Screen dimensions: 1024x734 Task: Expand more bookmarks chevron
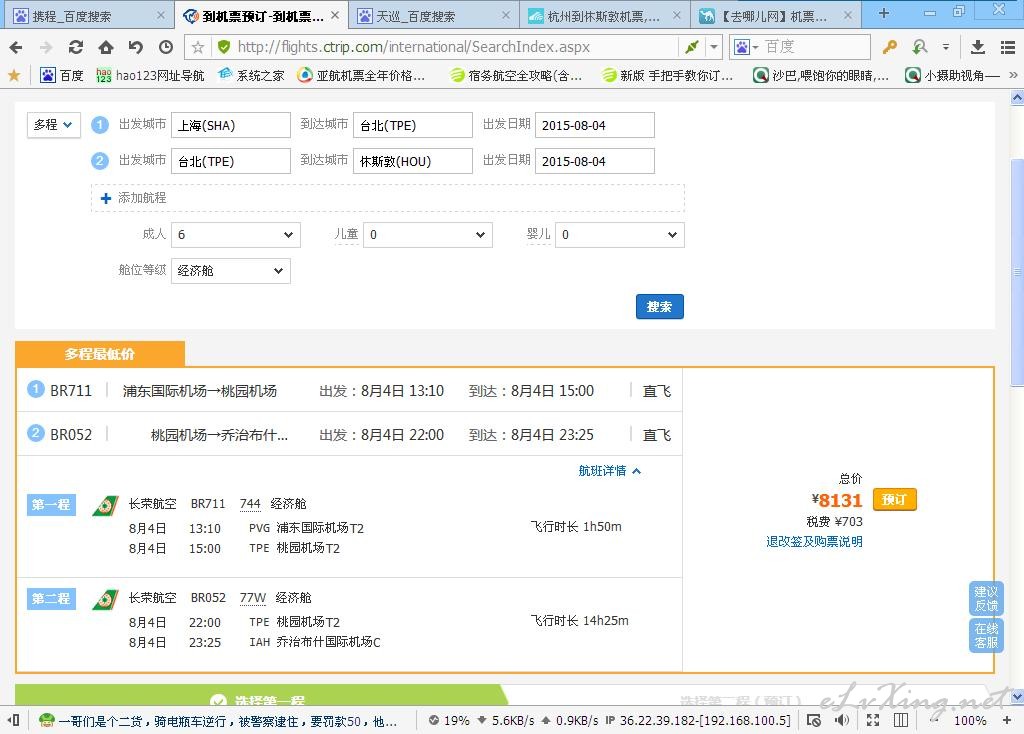coord(1013,76)
